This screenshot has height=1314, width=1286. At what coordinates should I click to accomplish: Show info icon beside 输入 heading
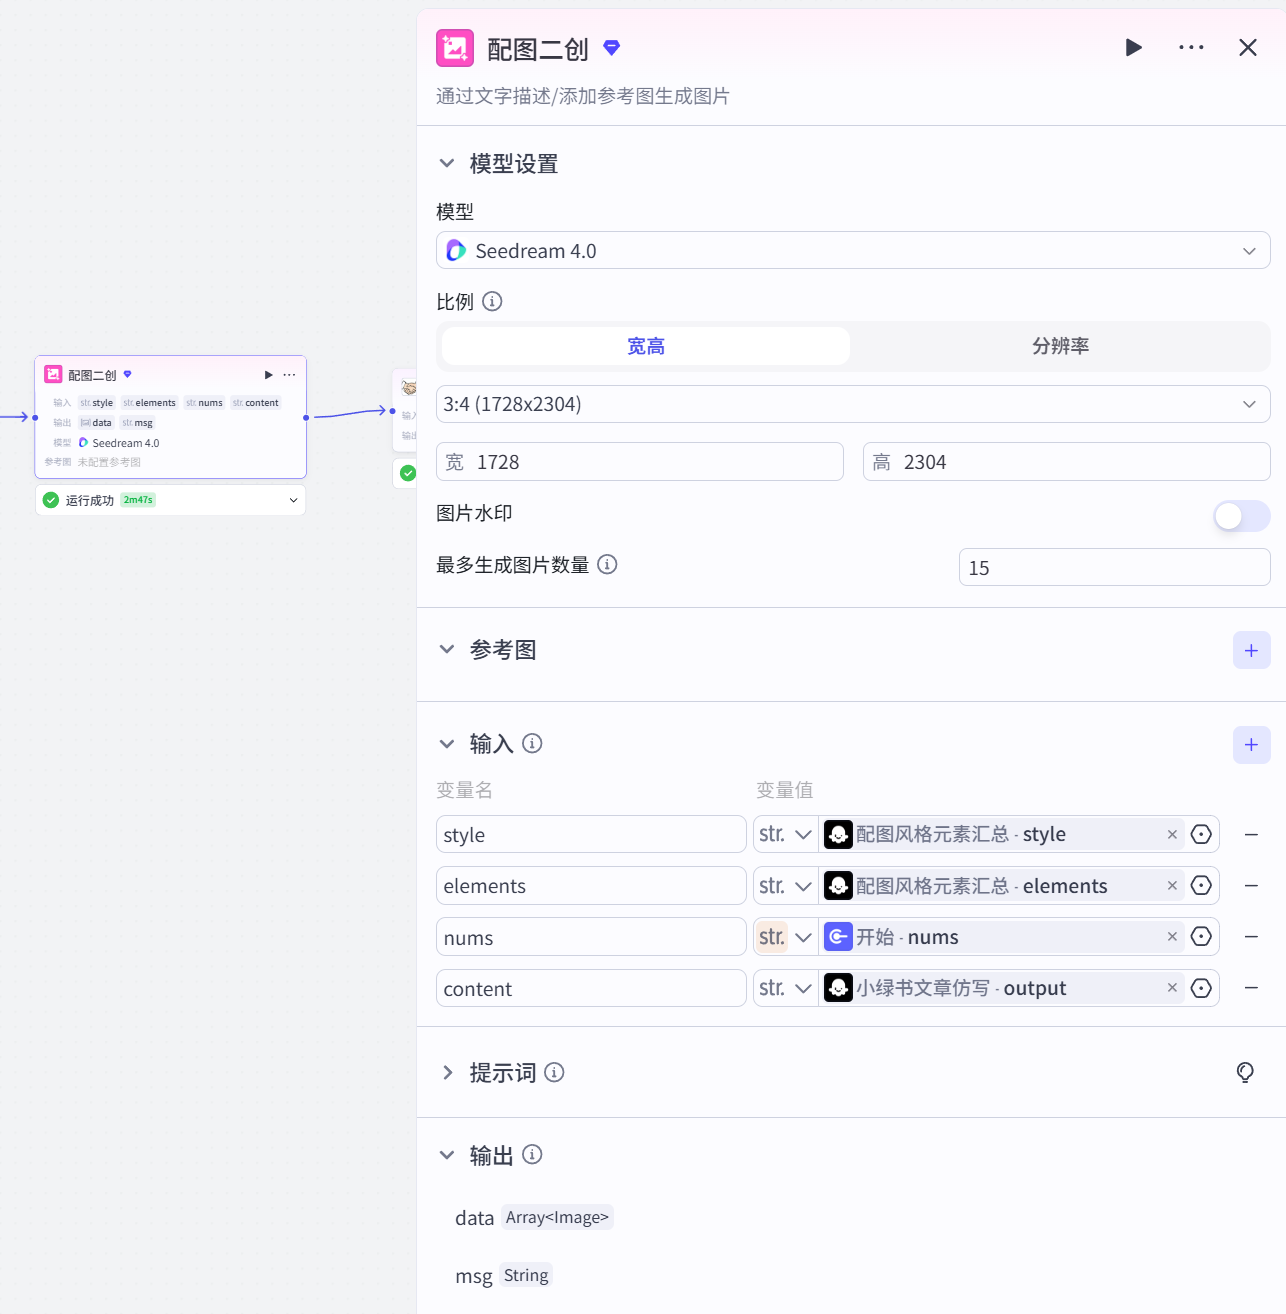tap(532, 743)
